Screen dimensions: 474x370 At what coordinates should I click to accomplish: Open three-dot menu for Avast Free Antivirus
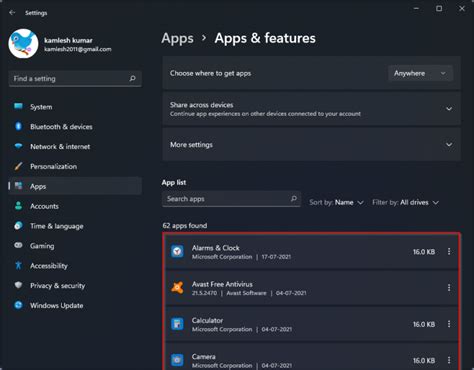449,287
